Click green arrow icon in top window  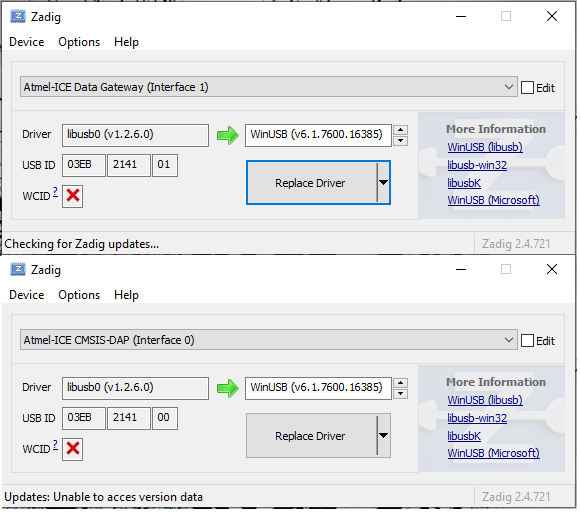[x=228, y=135]
